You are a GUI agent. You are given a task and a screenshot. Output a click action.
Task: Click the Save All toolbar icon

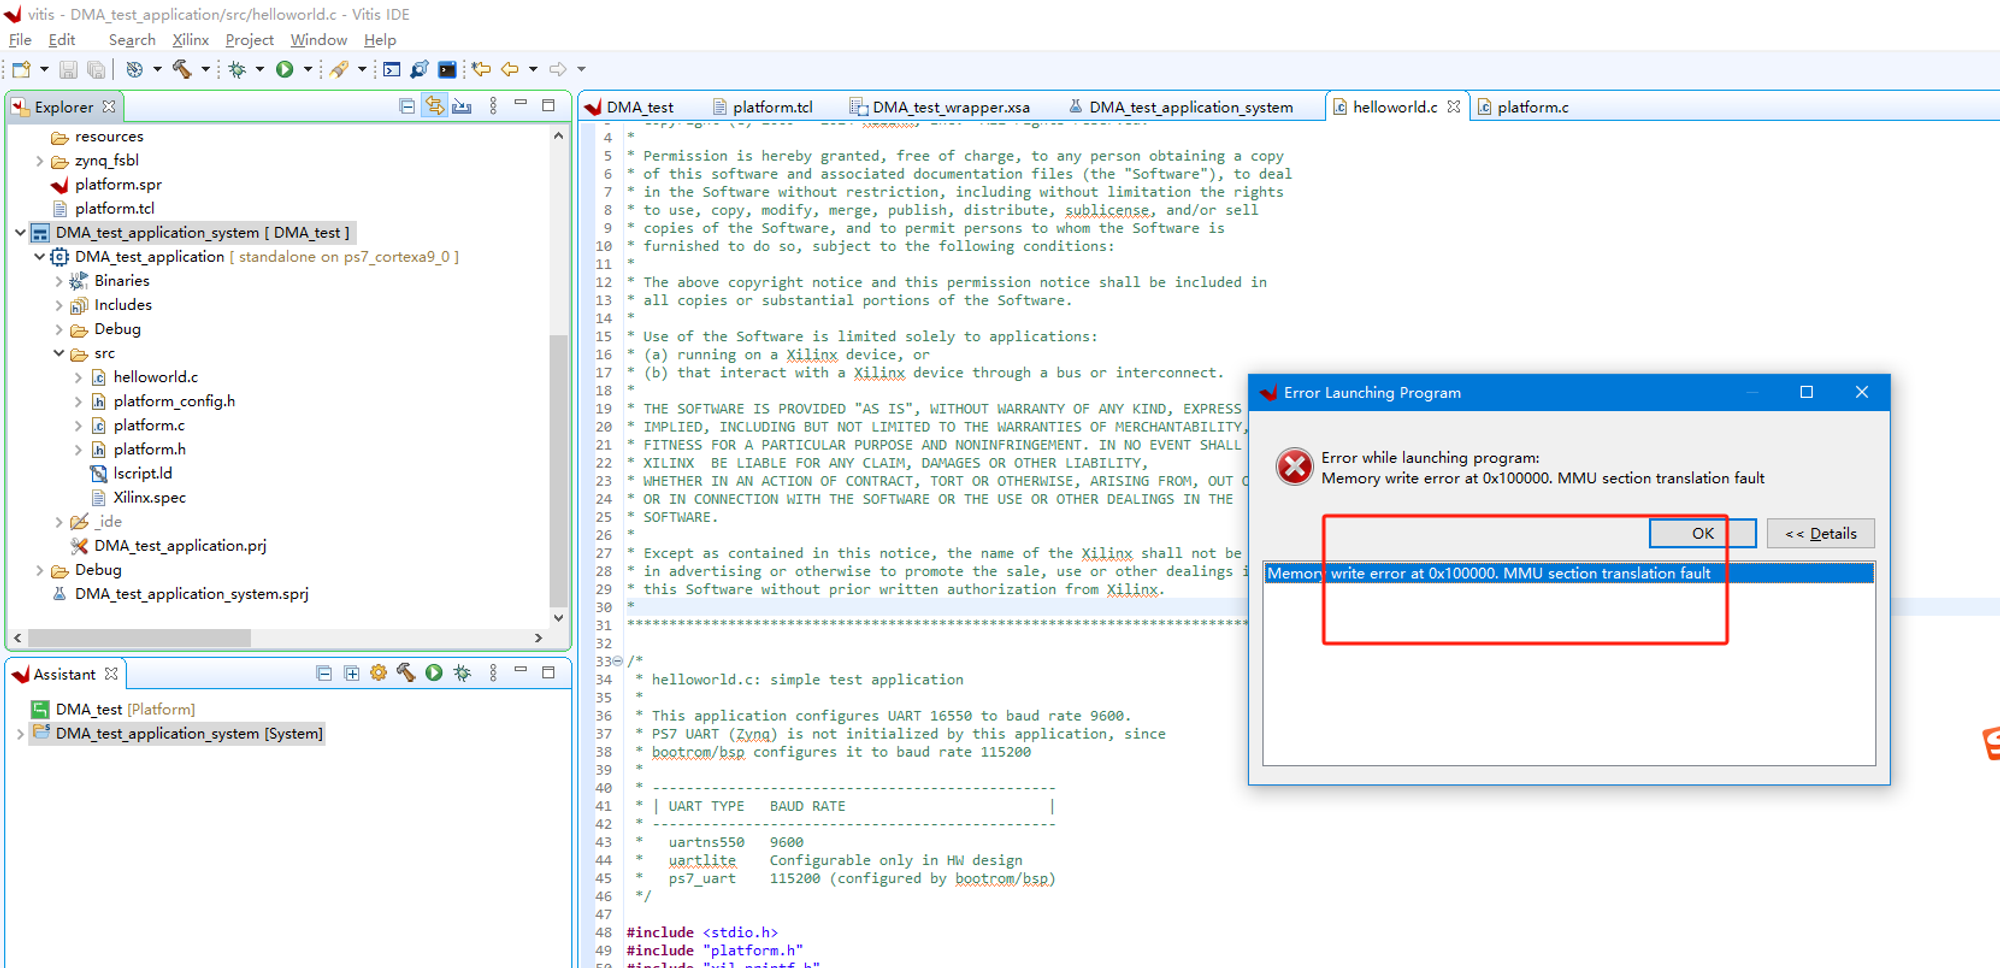[x=96, y=69]
